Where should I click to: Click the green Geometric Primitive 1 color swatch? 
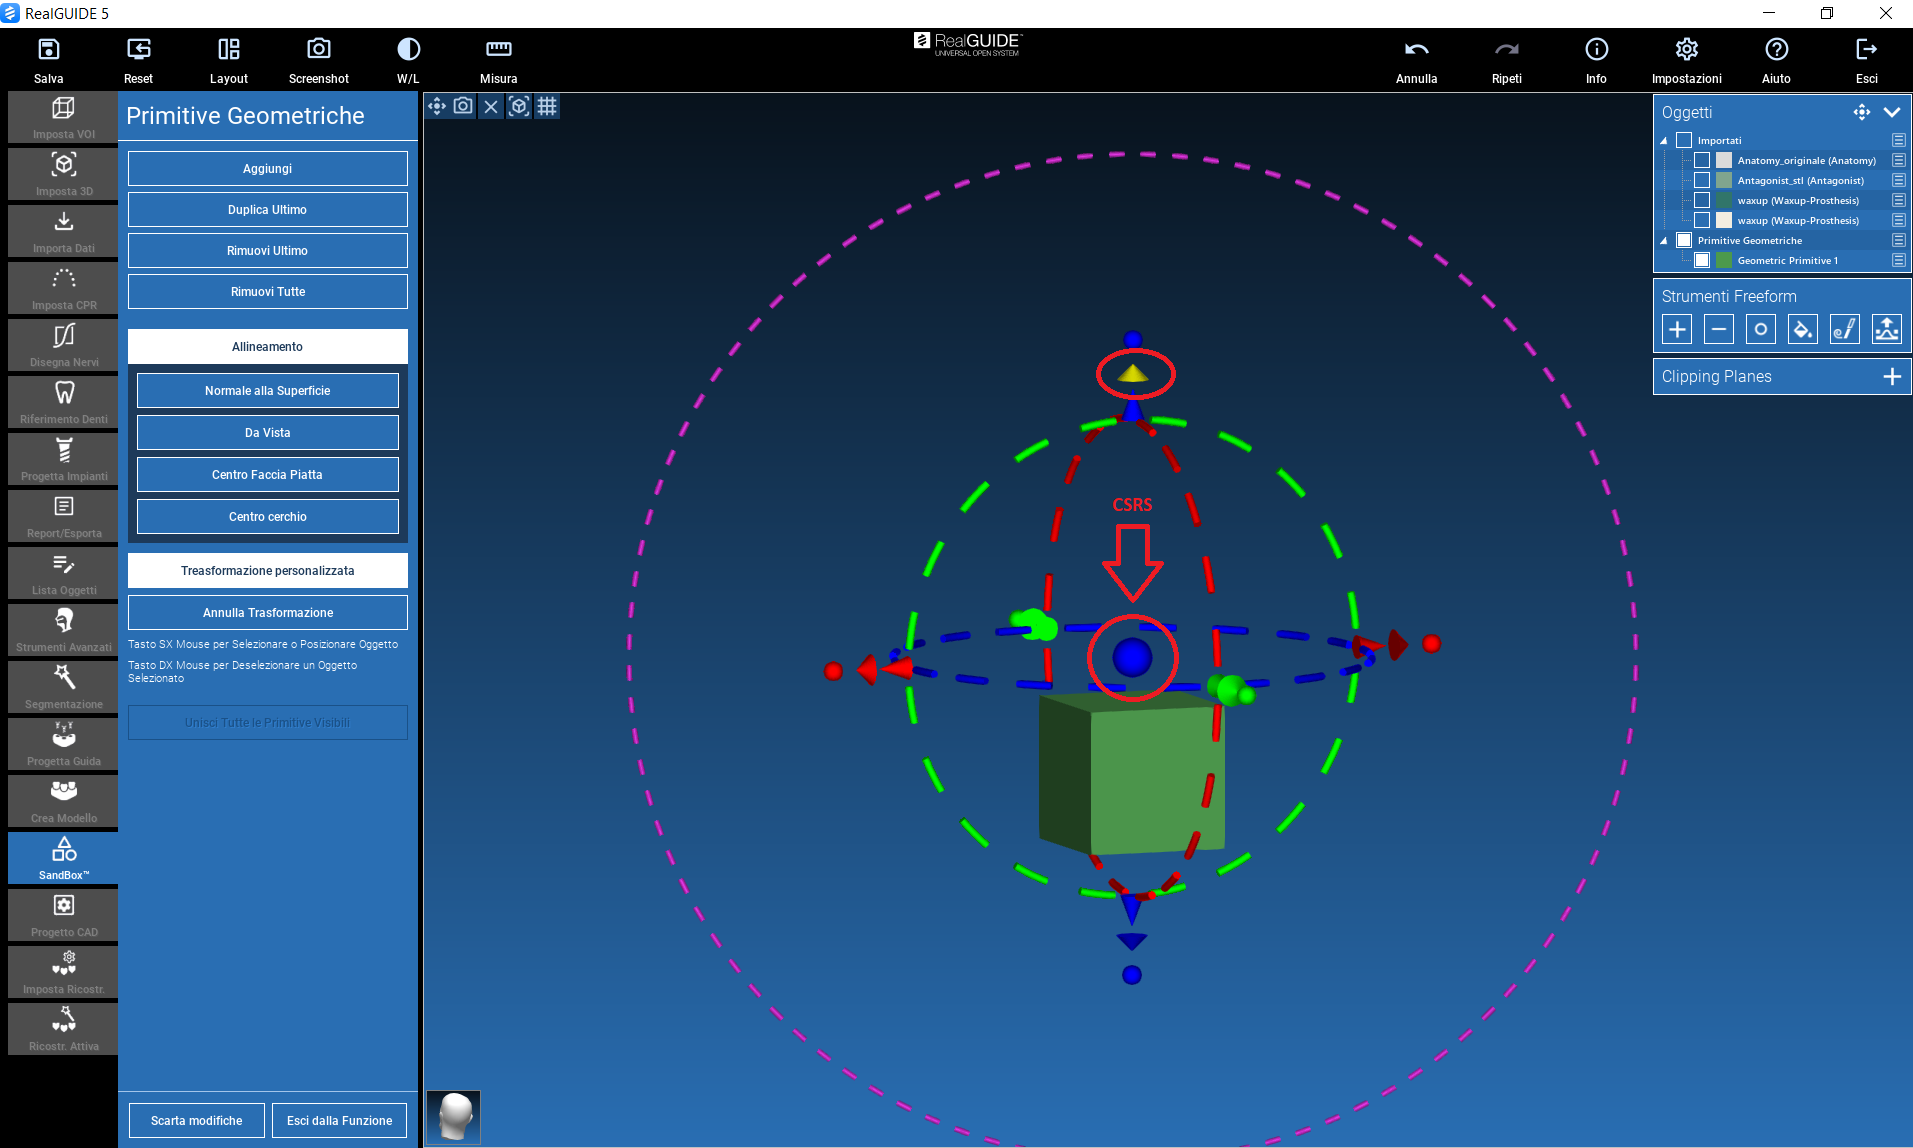coord(1724,260)
